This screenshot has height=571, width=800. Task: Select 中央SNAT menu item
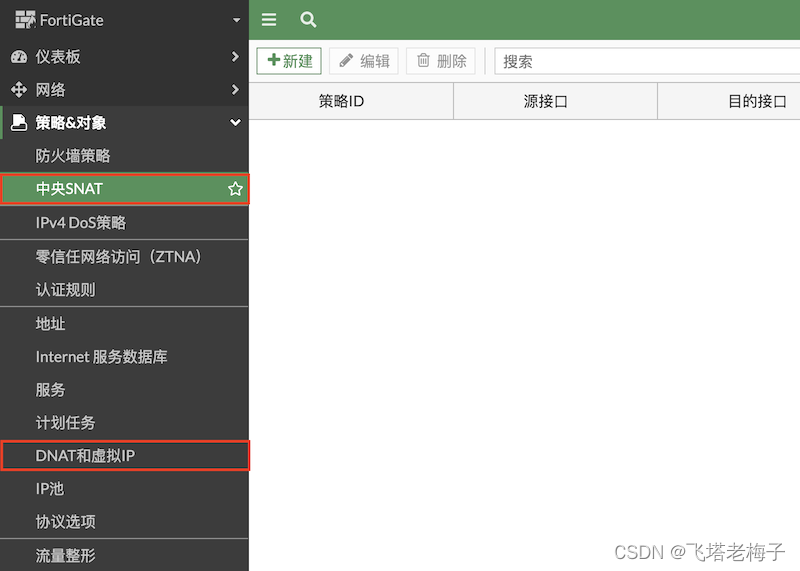coord(124,189)
